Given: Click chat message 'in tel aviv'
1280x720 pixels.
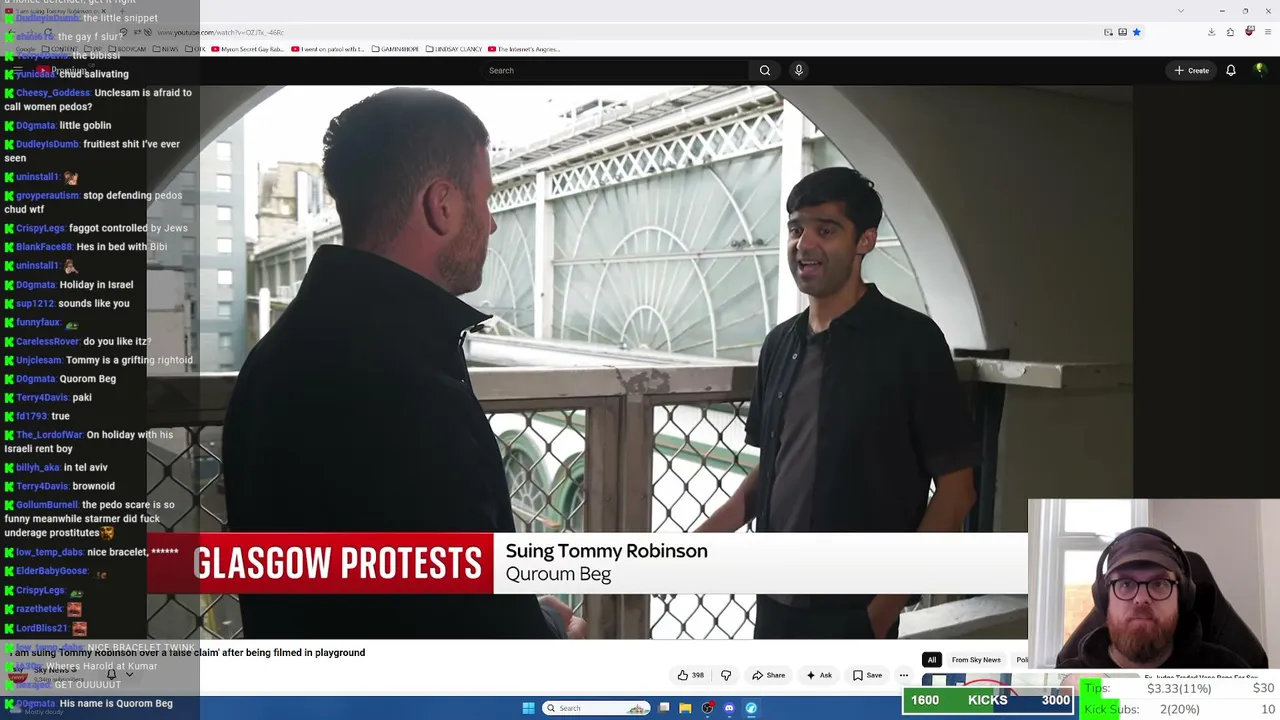Looking at the screenshot, I should (85, 468).
